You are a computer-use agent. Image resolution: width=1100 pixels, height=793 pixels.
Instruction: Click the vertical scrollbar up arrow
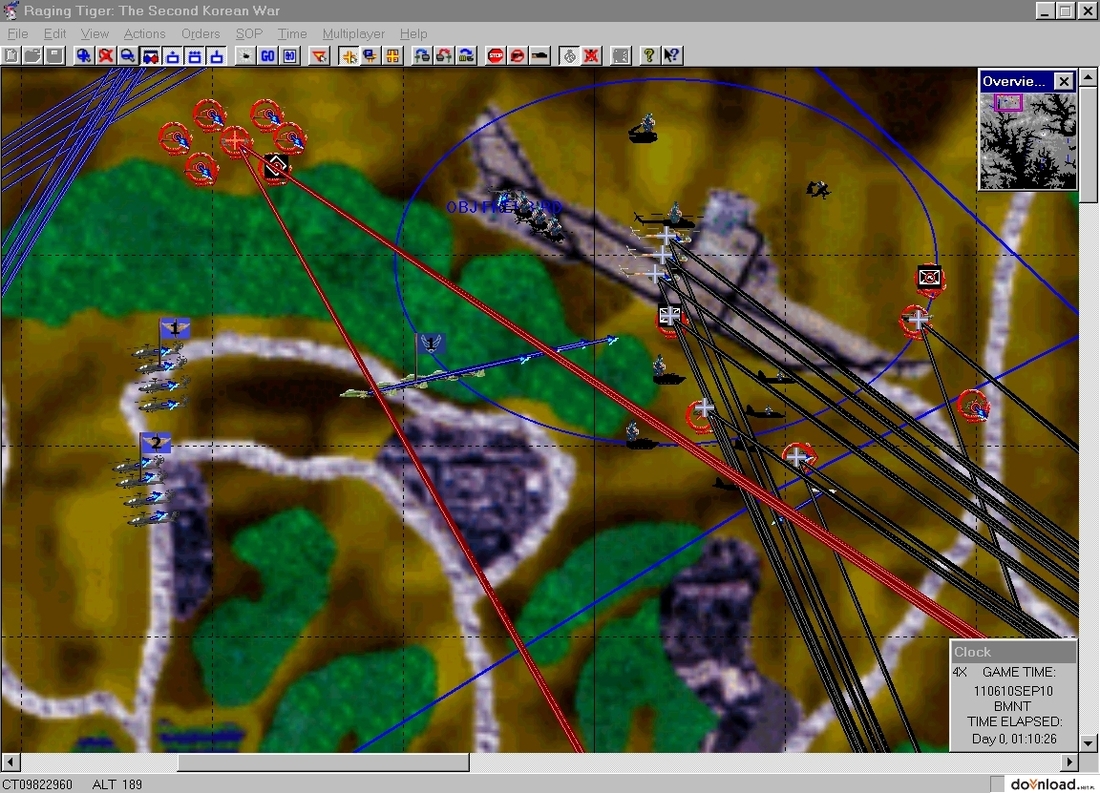tap(1088, 76)
